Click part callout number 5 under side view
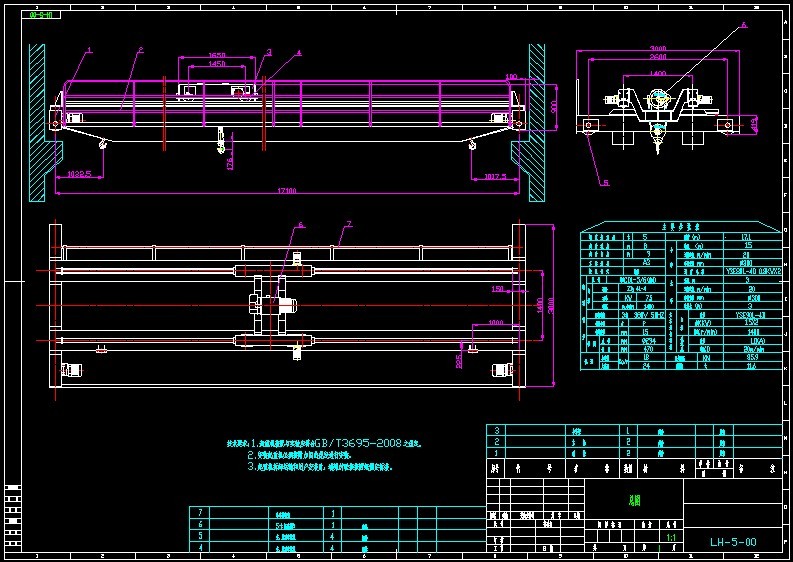The image size is (793, 562). (x=605, y=183)
